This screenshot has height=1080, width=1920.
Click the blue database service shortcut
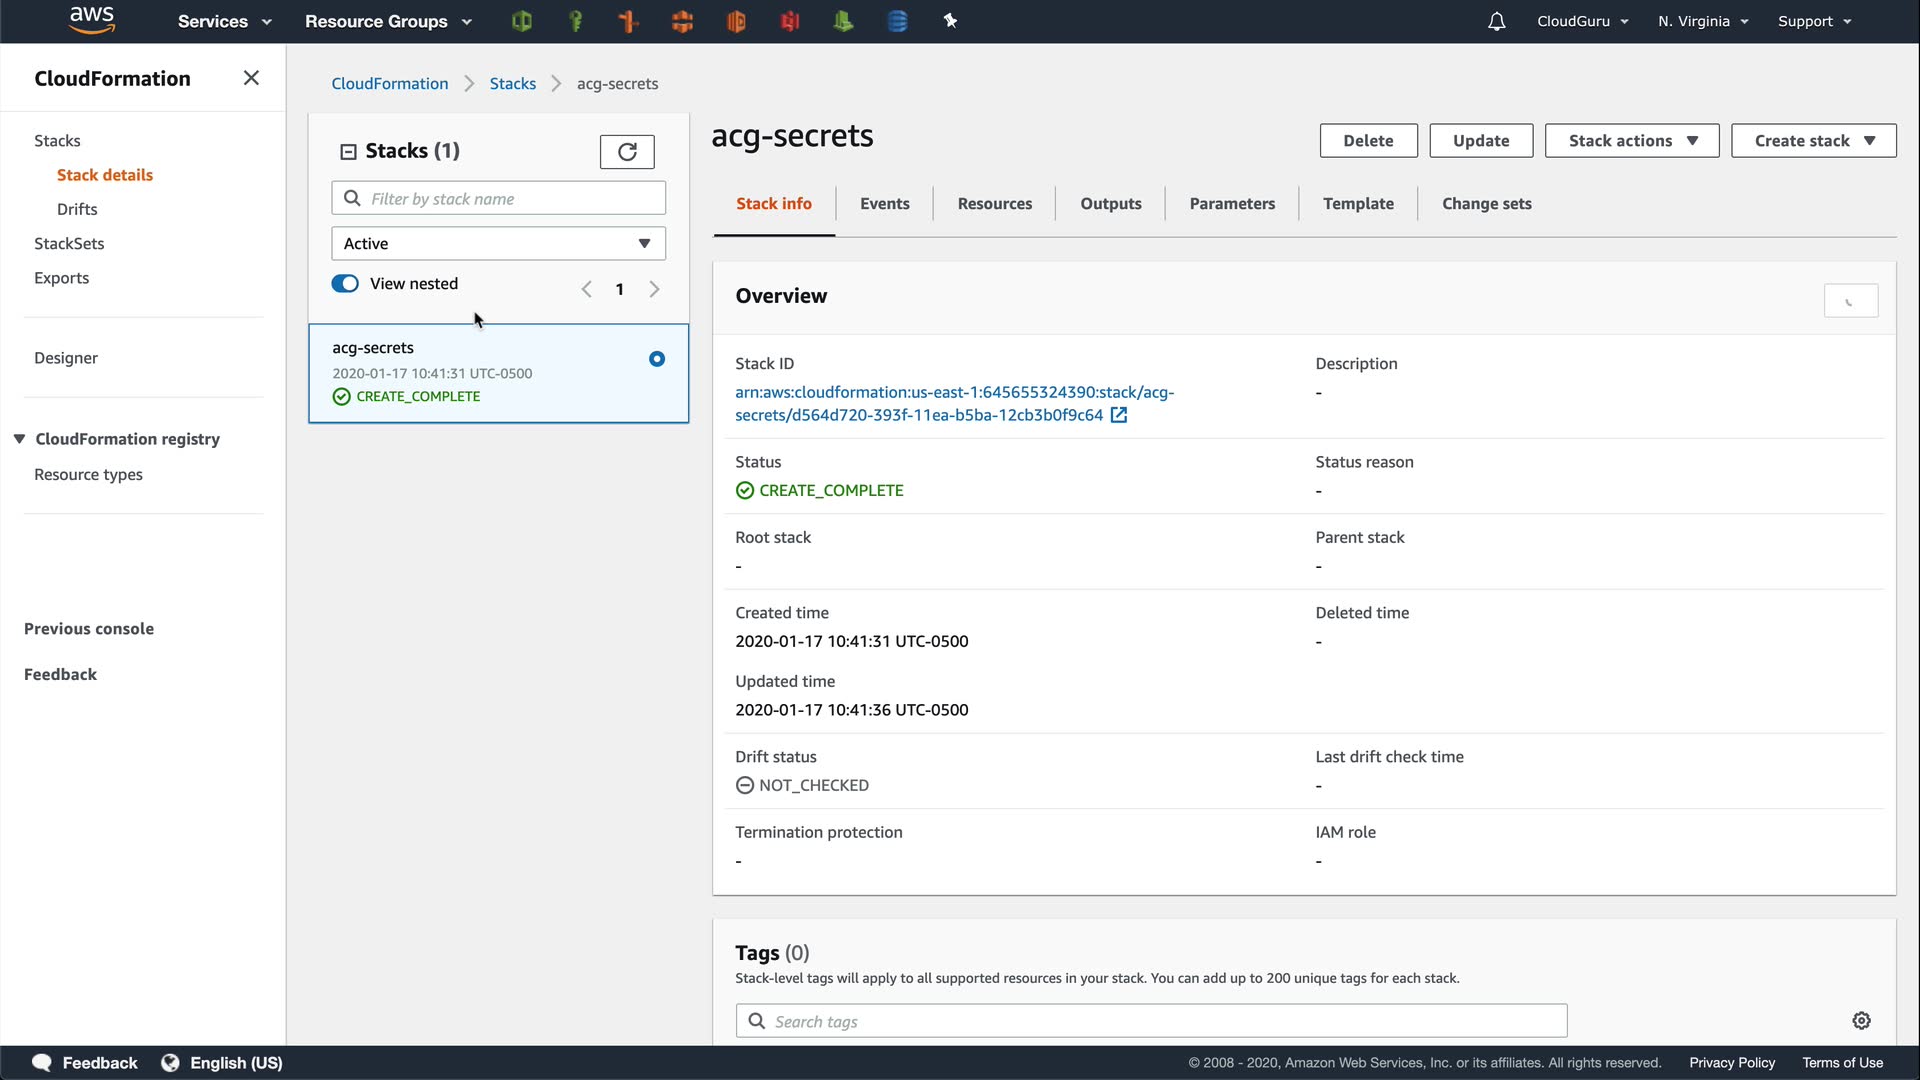click(x=897, y=21)
